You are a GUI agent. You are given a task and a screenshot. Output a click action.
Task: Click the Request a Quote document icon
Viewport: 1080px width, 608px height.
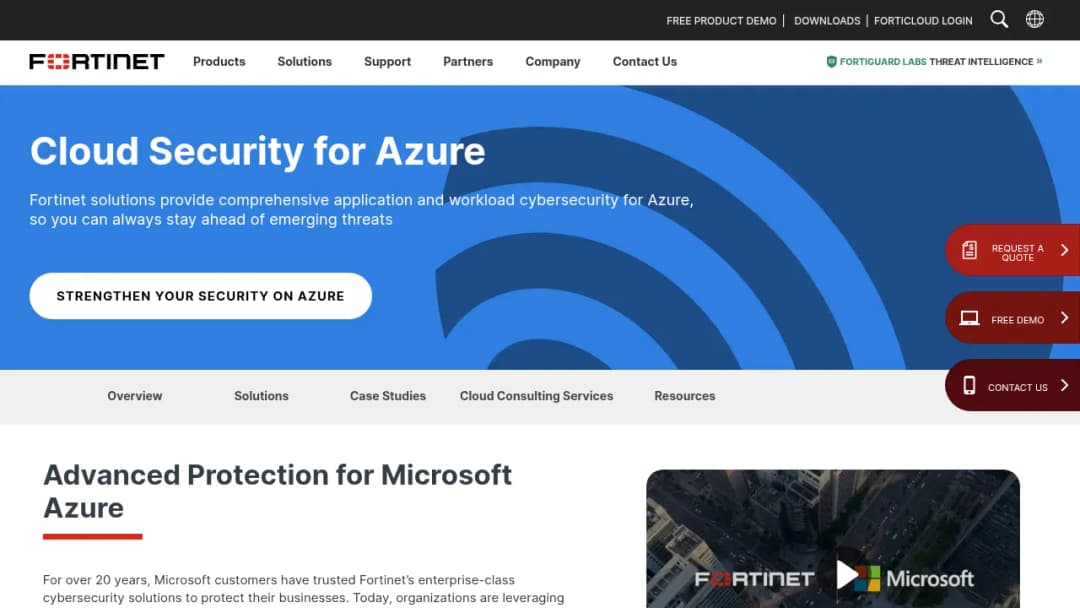click(969, 250)
